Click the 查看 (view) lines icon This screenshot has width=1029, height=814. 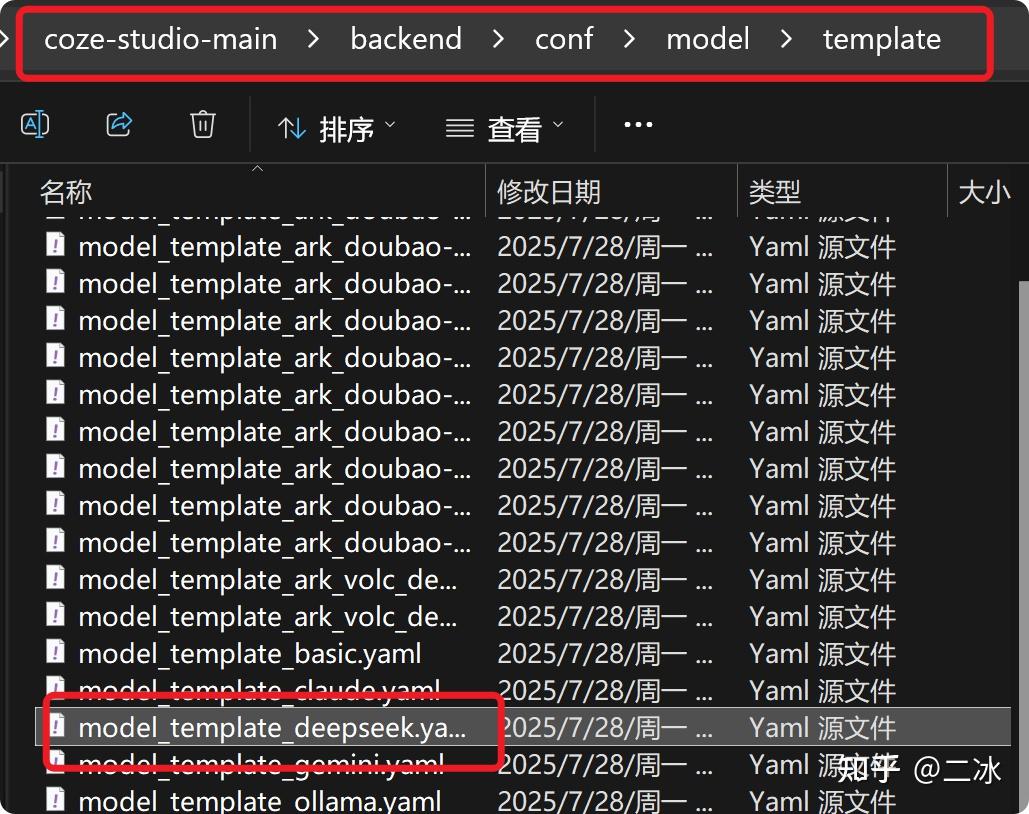click(459, 126)
